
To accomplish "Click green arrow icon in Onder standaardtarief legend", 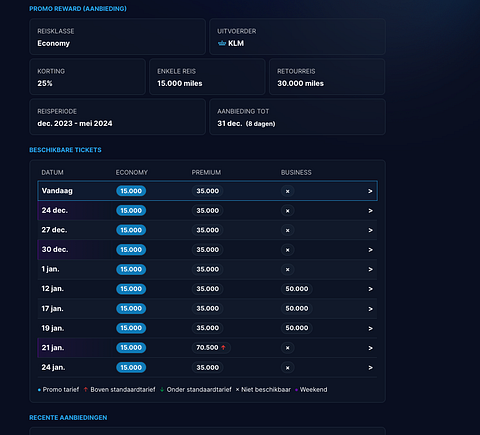I will click(x=162, y=389).
